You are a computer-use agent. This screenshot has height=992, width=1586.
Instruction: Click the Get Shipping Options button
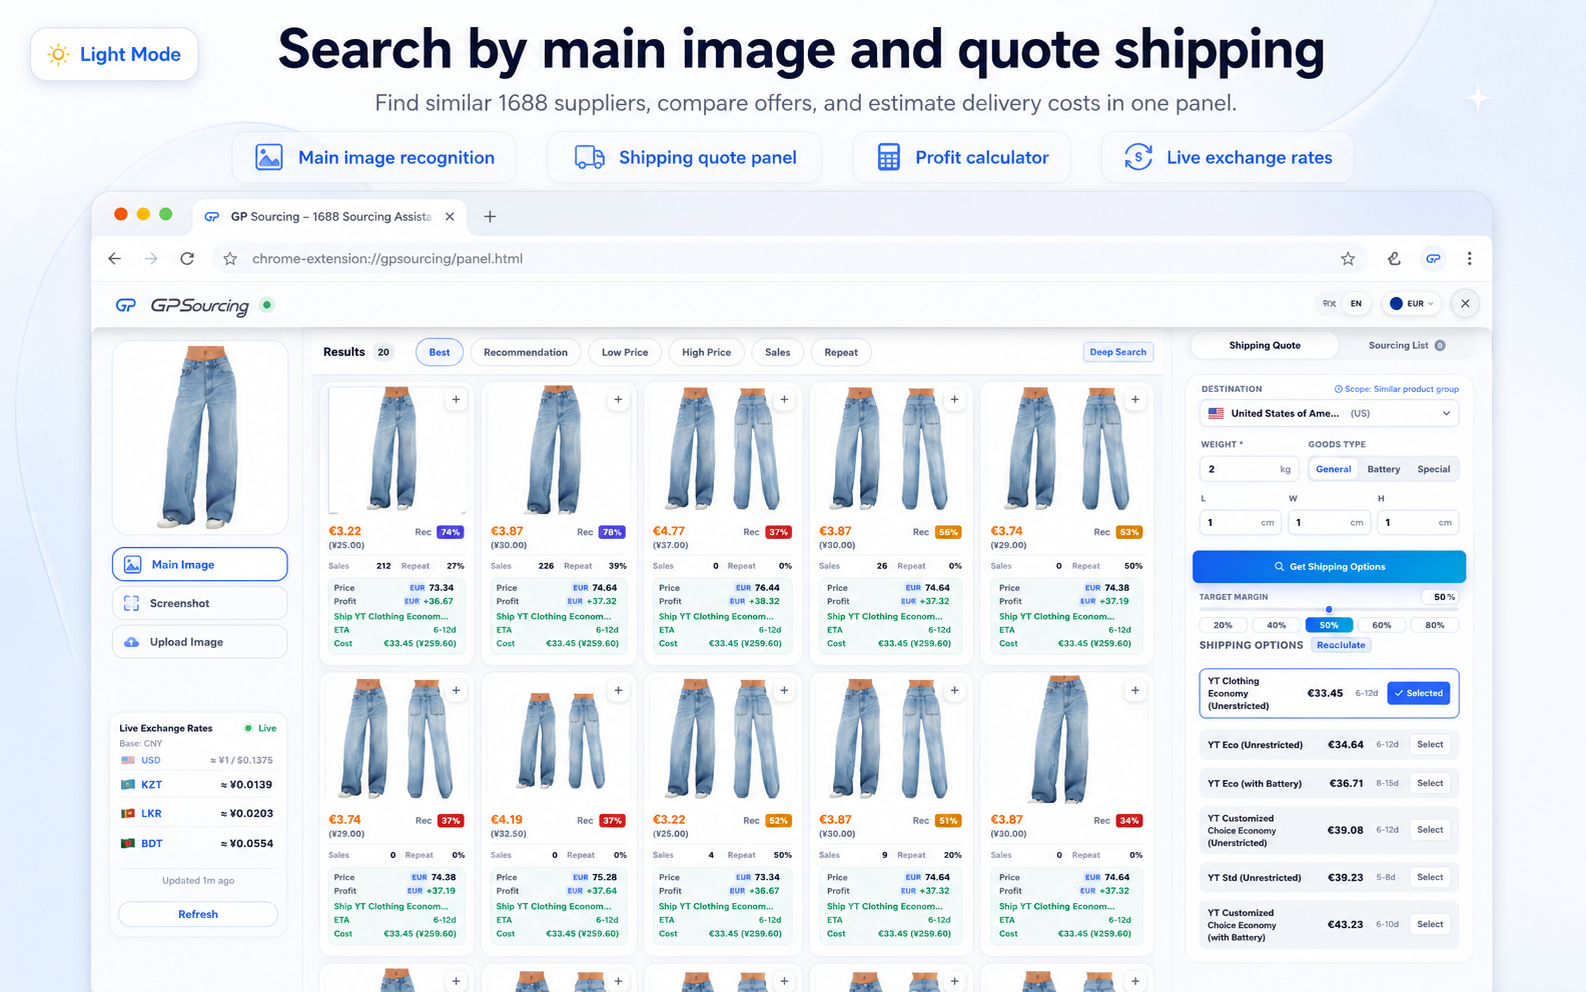(x=1329, y=567)
